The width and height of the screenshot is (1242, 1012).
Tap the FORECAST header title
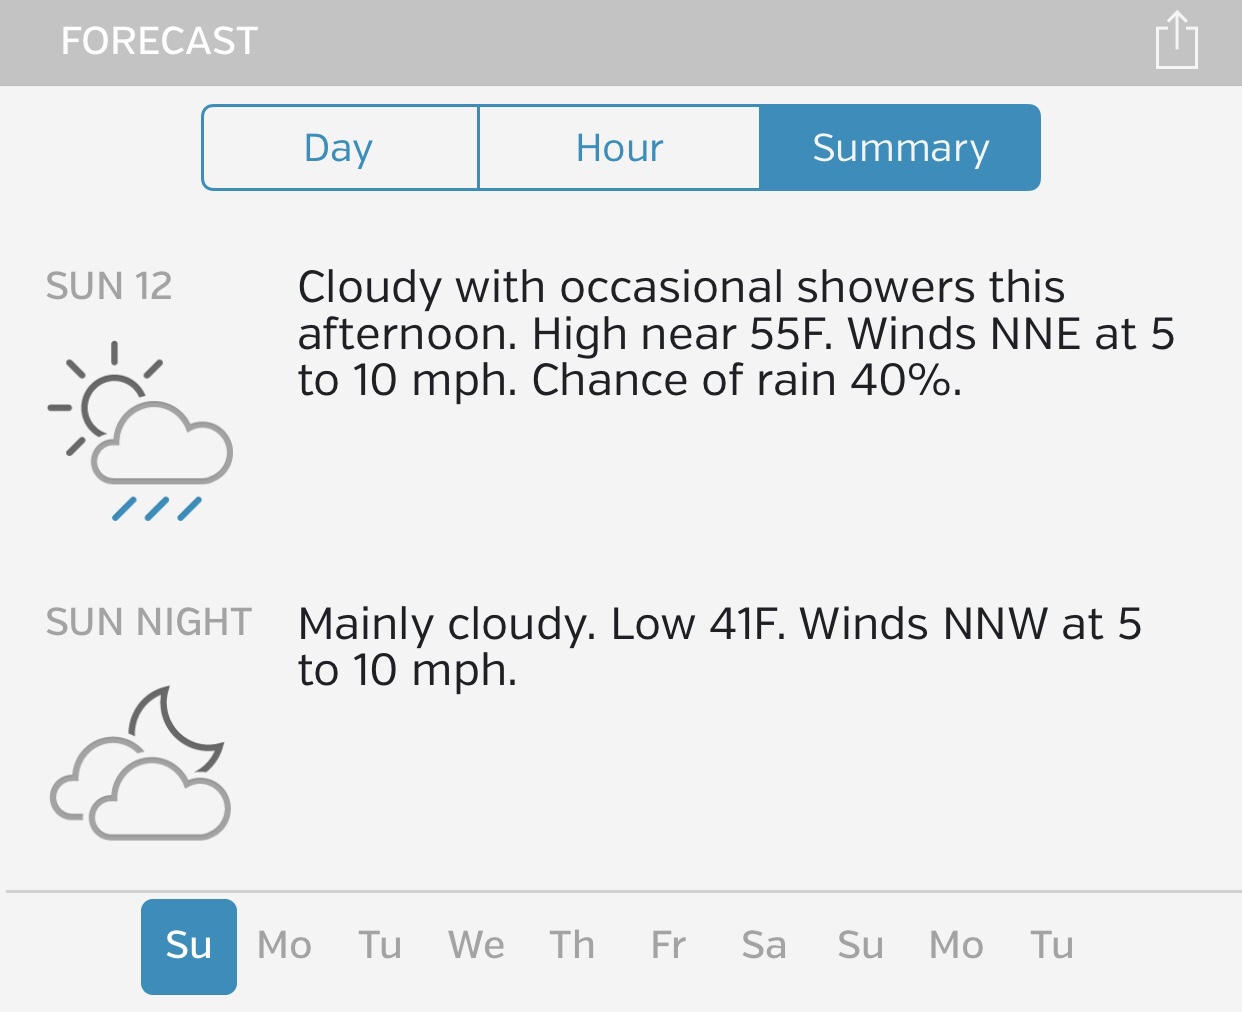(x=160, y=42)
